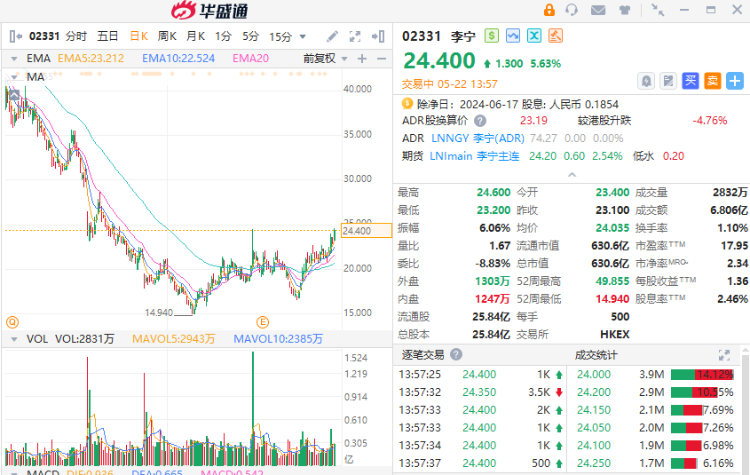Viewport: 750px width, 475px height.
Task: Click the orange auction gavel badge
Action: 555,35
